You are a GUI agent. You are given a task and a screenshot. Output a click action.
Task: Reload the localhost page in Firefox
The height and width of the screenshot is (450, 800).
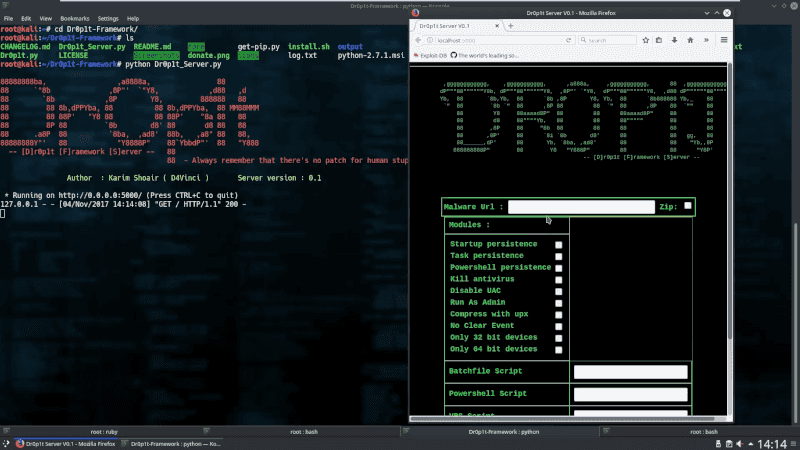(x=568, y=40)
